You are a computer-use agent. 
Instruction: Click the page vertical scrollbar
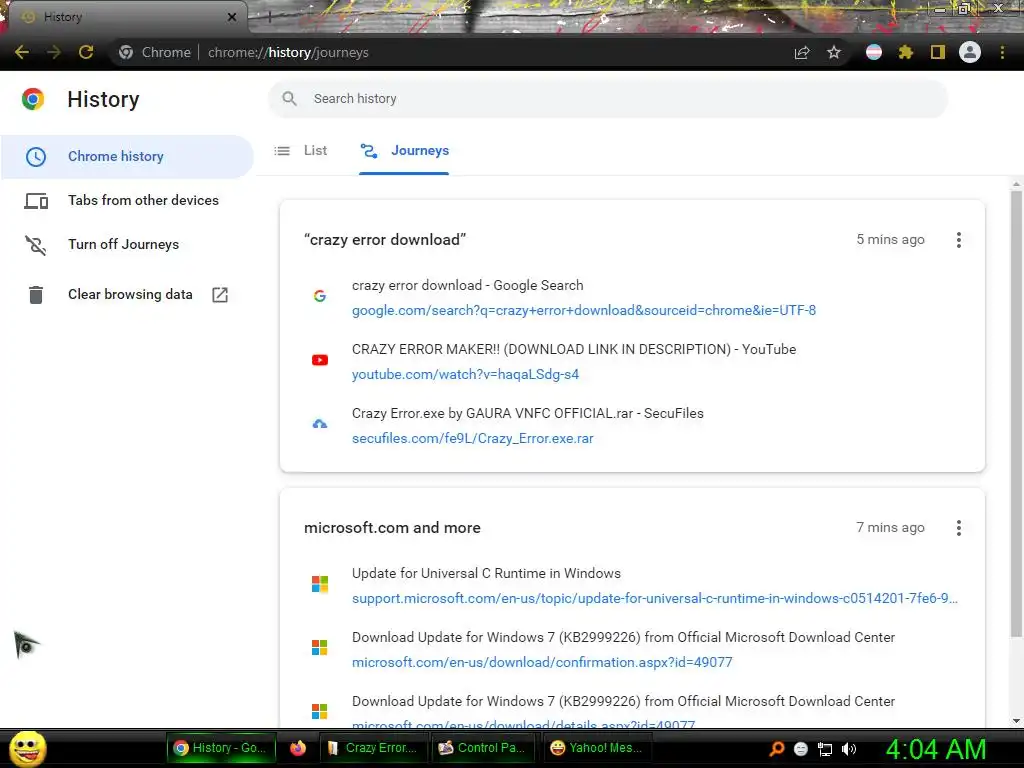(1016, 411)
